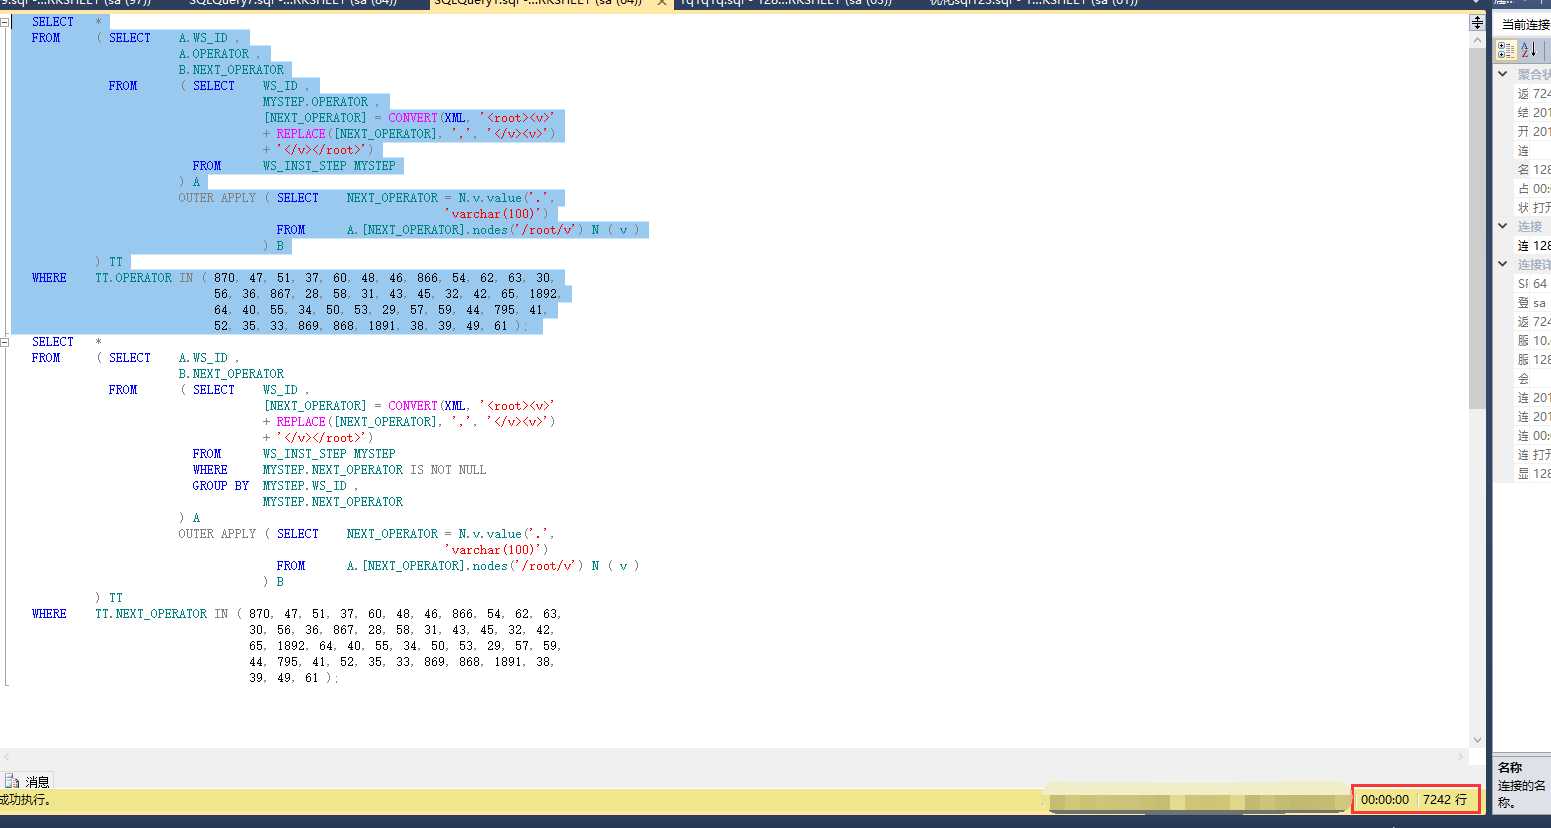The image size is (1551, 828).
Task: Click WS_INST_STEP MYSTEP in highlighted query
Action: pyautogui.click(x=329, y=166)
